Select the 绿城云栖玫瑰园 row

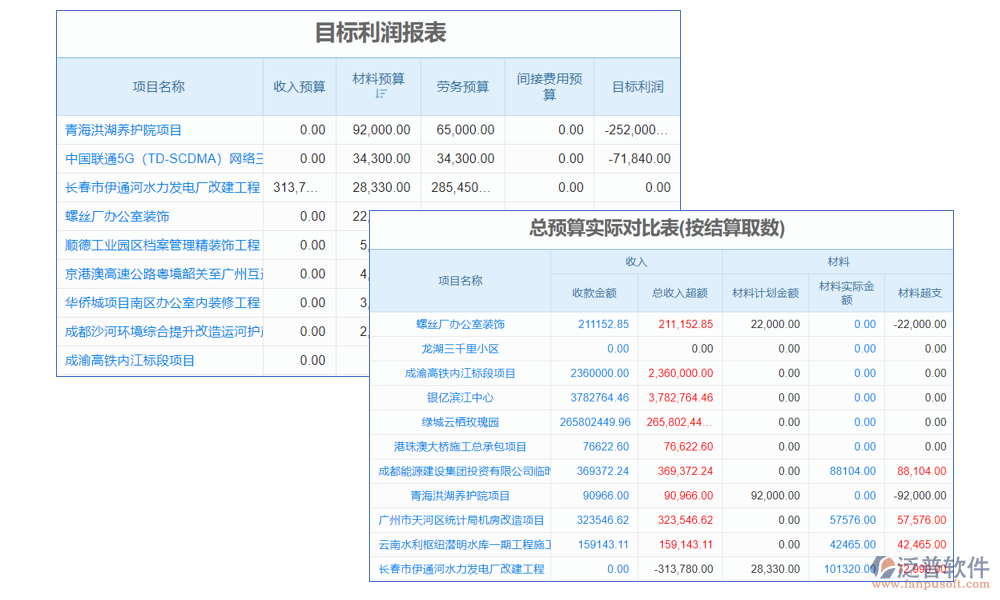(458, 421)
